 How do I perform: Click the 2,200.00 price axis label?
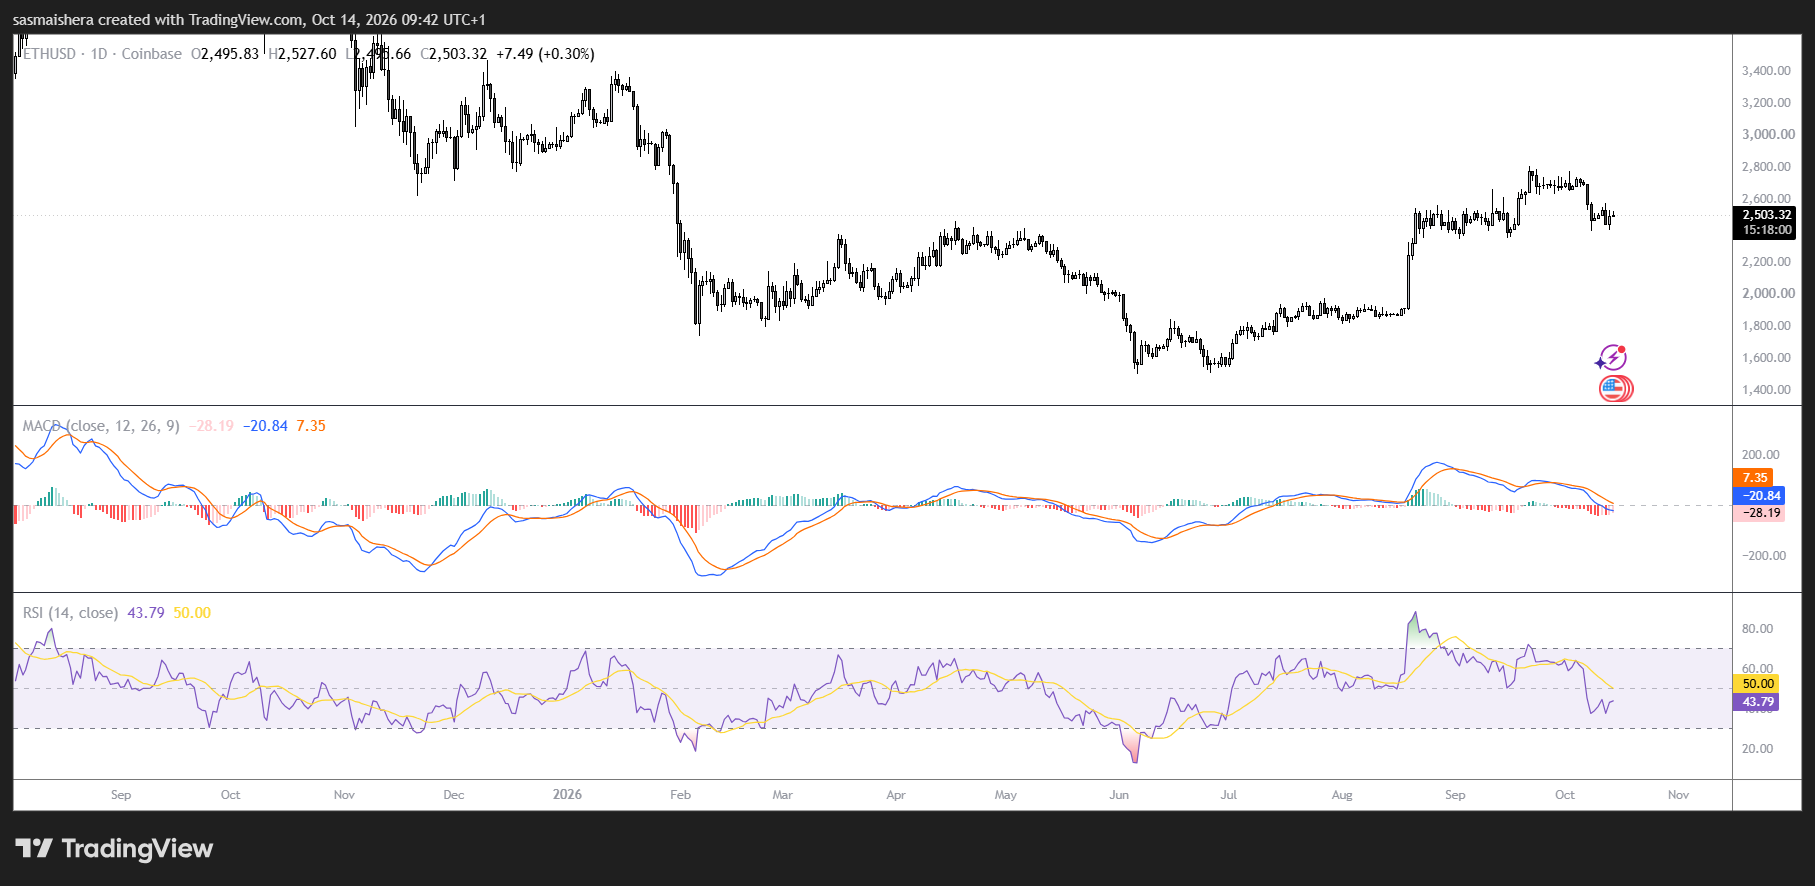1766,262
